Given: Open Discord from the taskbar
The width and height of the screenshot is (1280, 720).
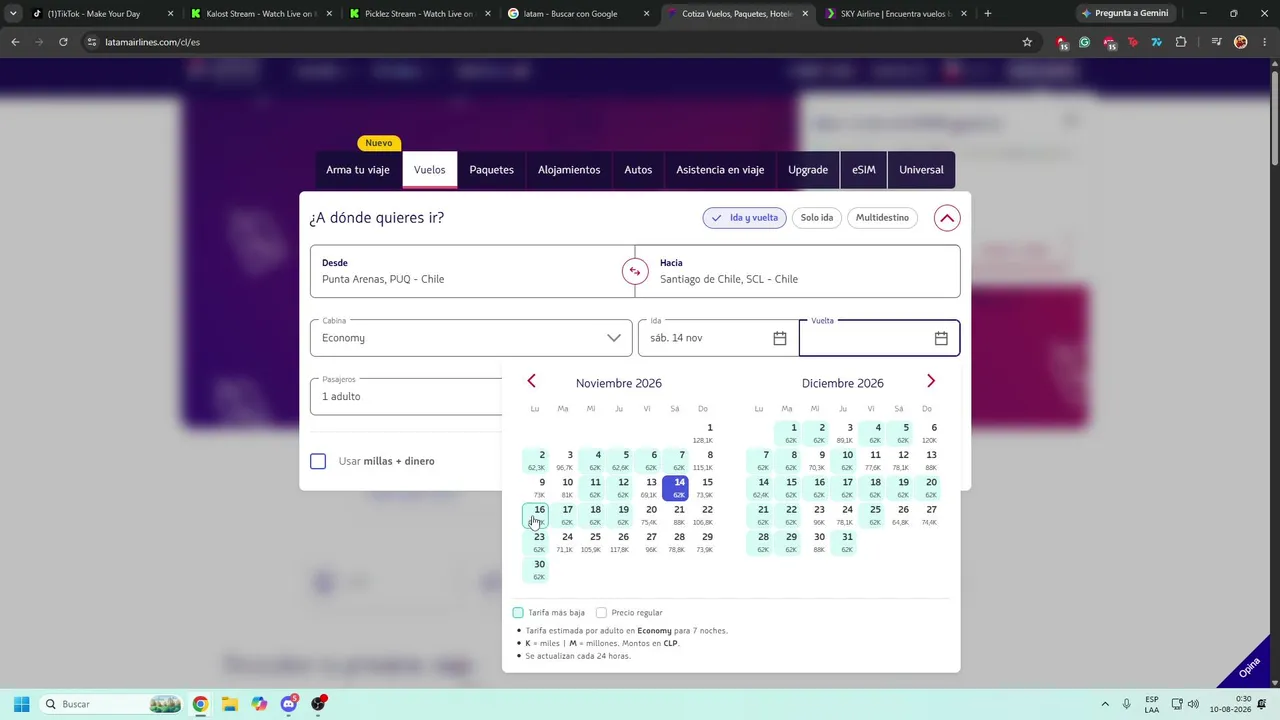Looking at the screenshot, I should click(289, 704).
